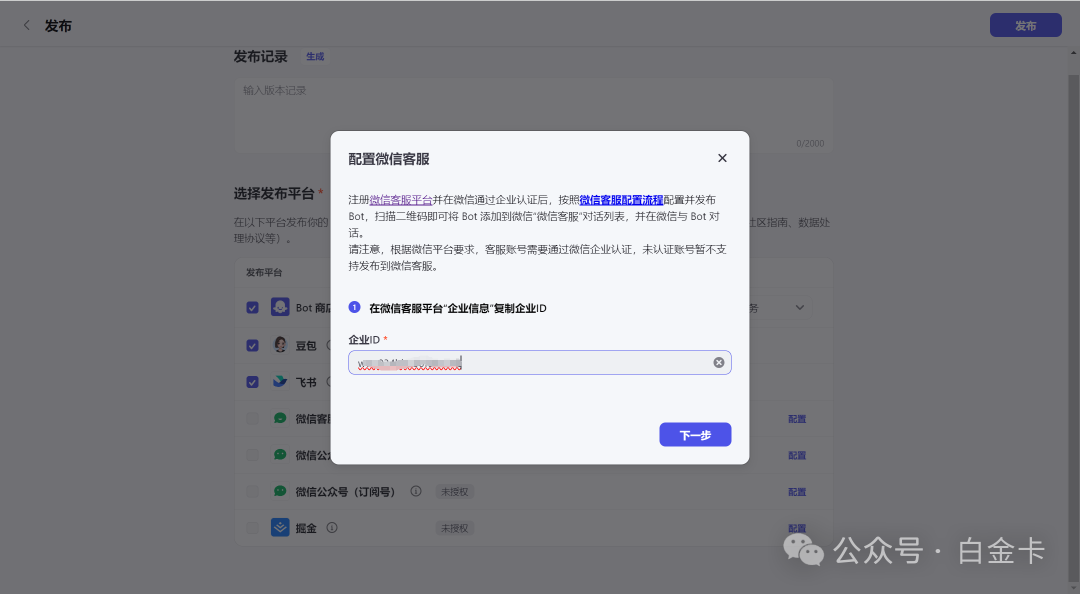Click the 微信公众号（订阅号） green icon

(280, 491)
